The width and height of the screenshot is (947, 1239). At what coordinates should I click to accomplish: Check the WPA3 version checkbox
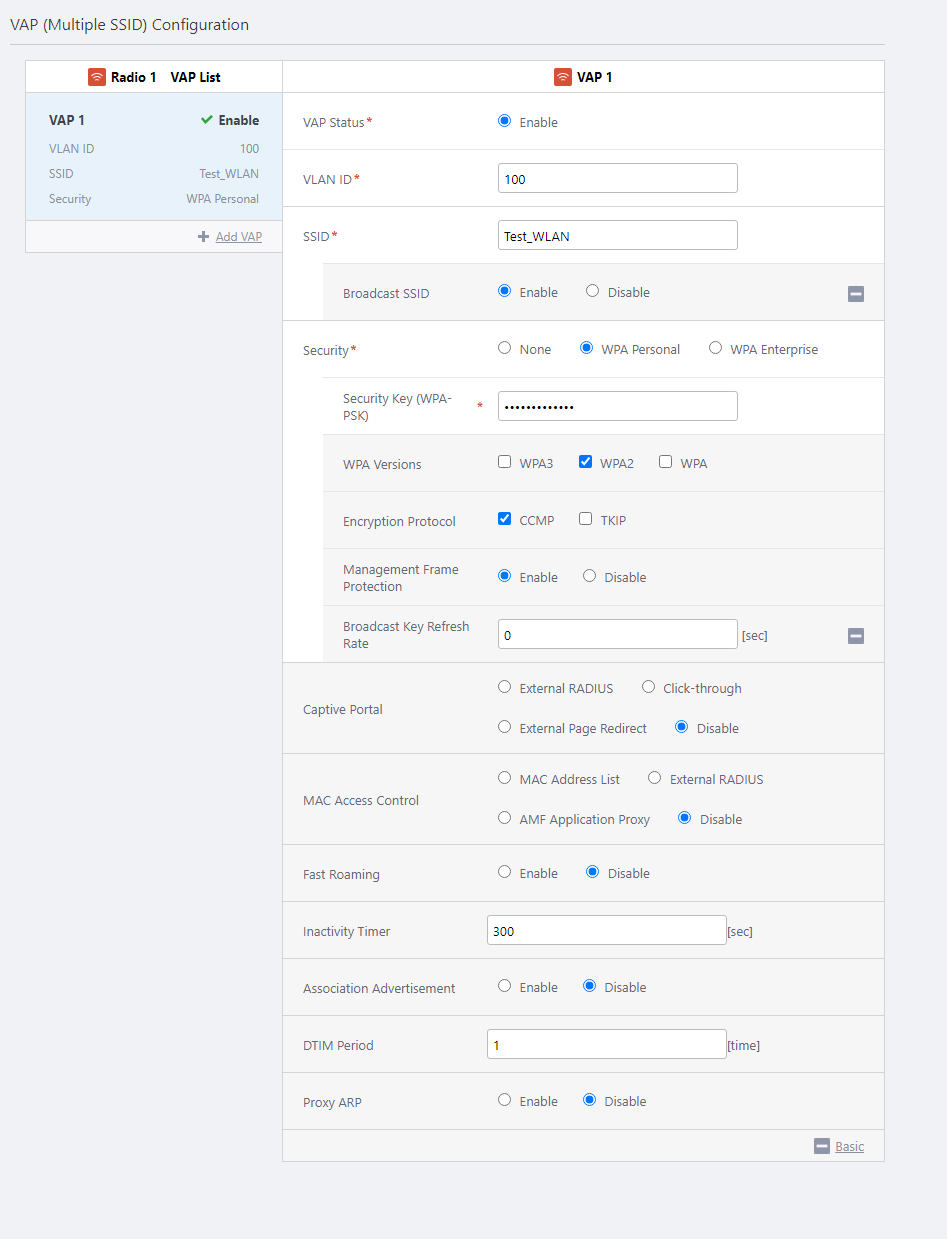coord(505,462)
